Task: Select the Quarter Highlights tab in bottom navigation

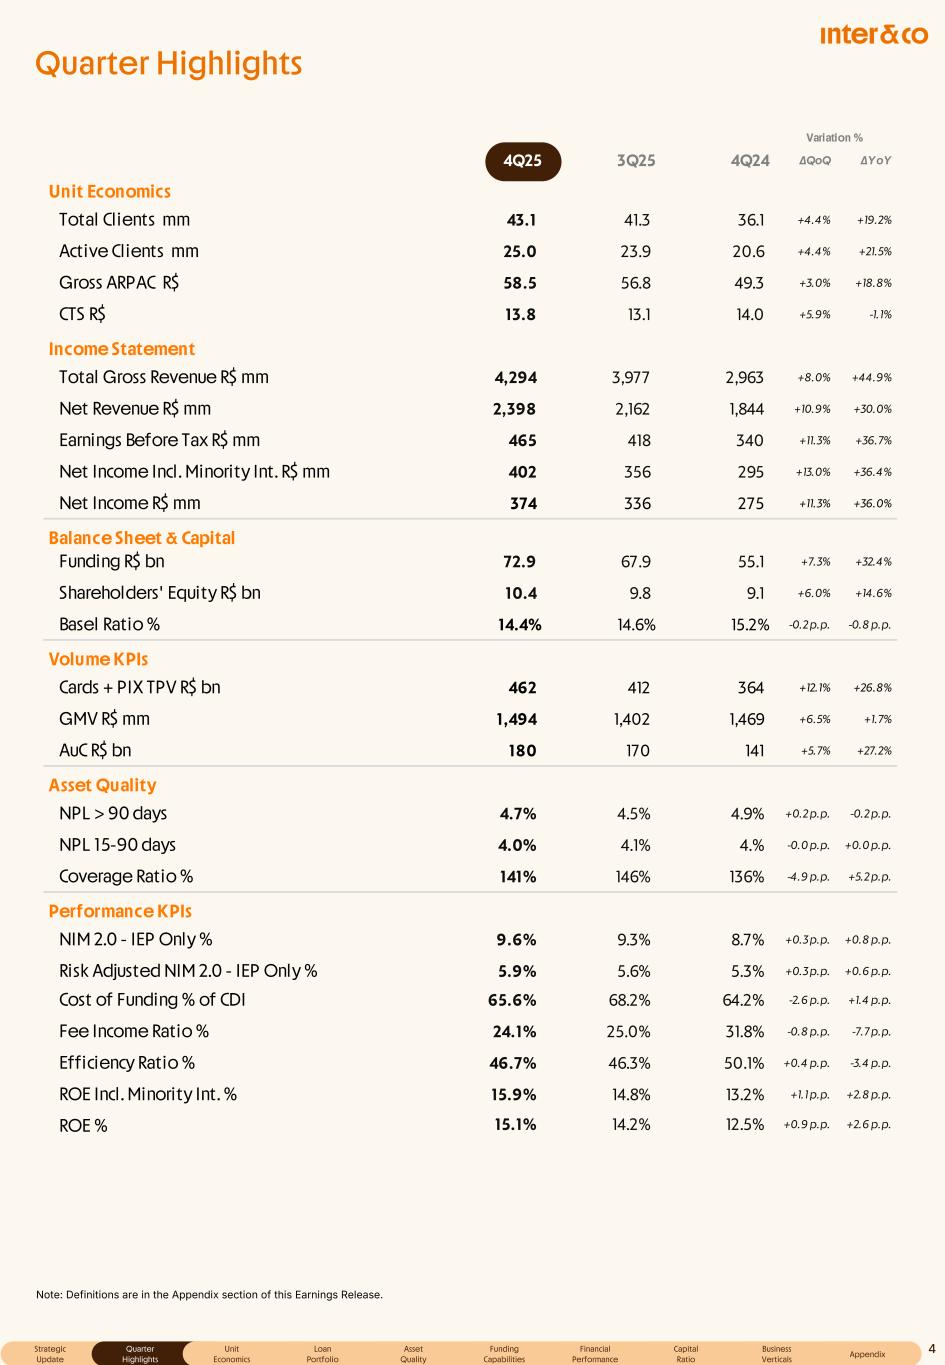Action: click(x=140, y=1354)
